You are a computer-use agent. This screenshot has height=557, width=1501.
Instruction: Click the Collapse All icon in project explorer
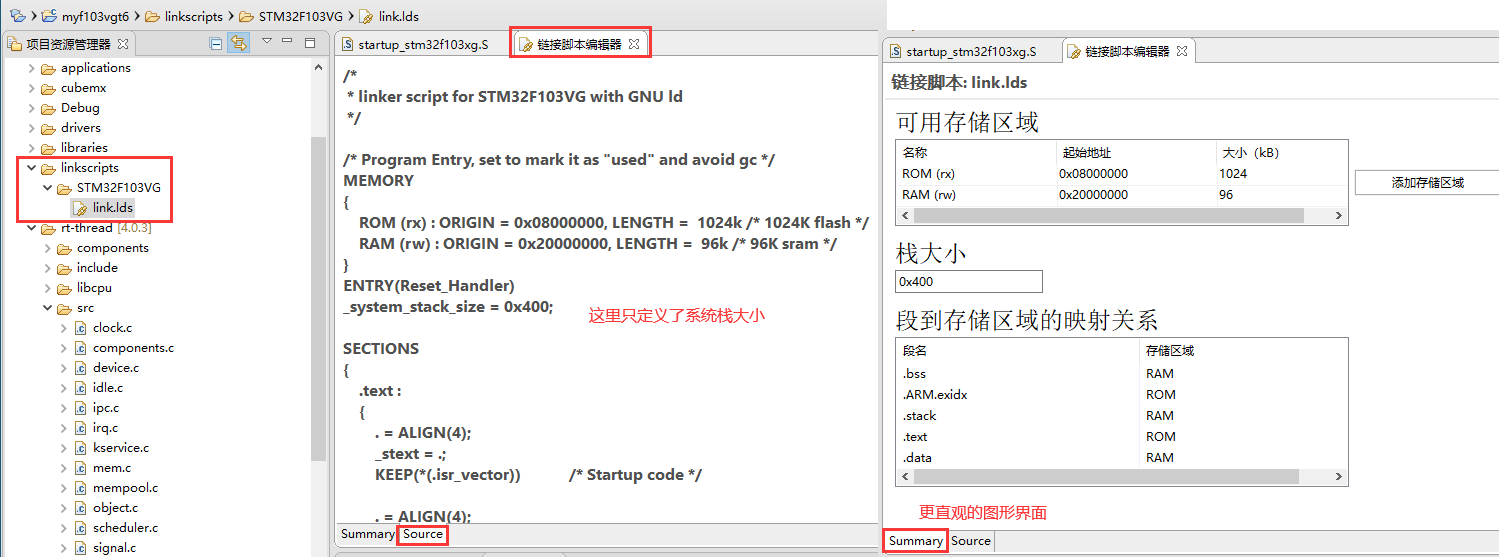coord(216,43)
